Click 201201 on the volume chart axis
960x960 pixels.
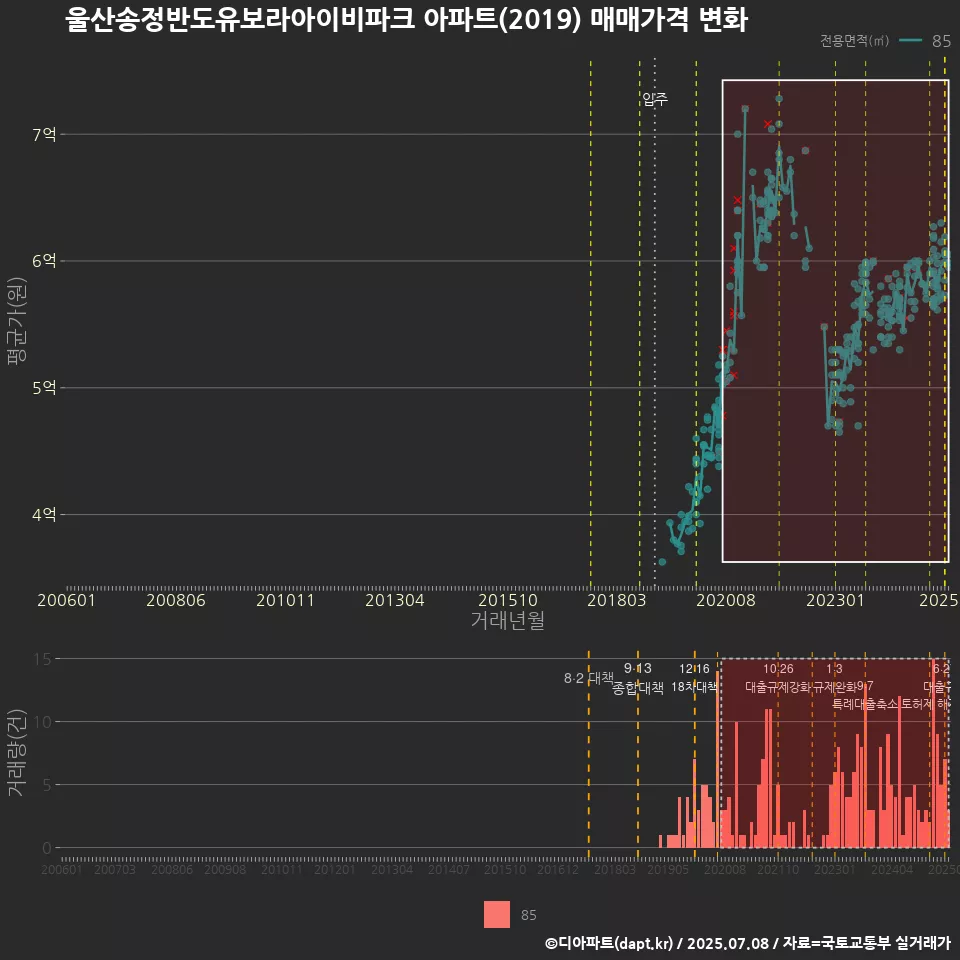coord(334,869)
